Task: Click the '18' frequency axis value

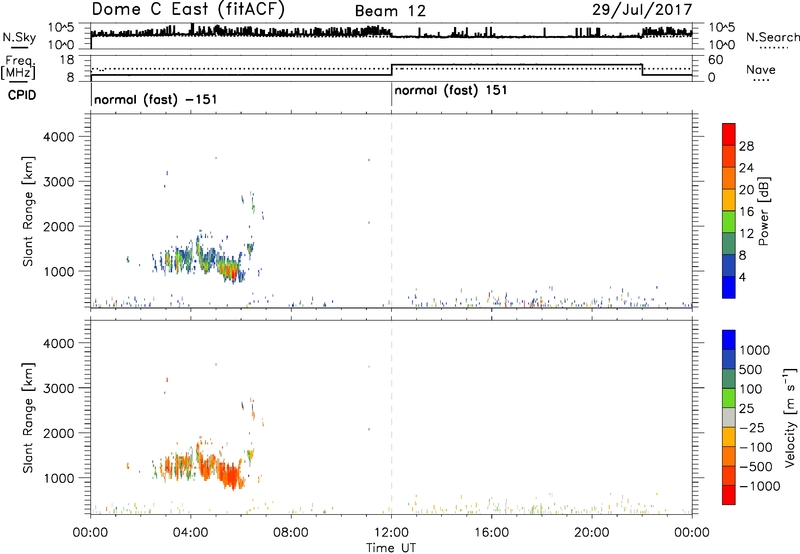Action: point(68,60)
